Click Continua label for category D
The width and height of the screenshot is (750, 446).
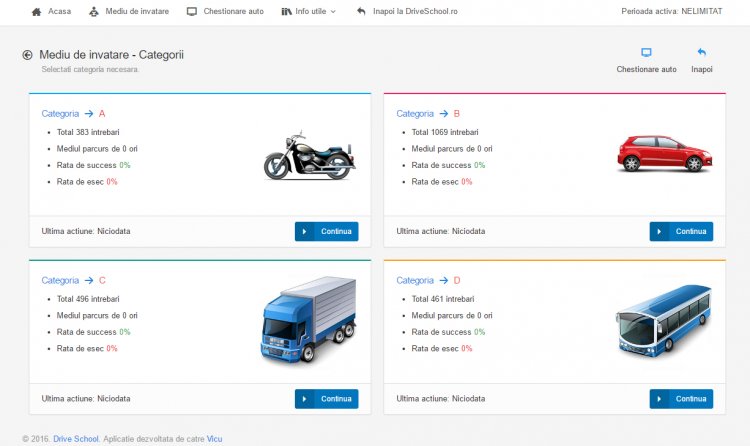(x=691, y=399)
